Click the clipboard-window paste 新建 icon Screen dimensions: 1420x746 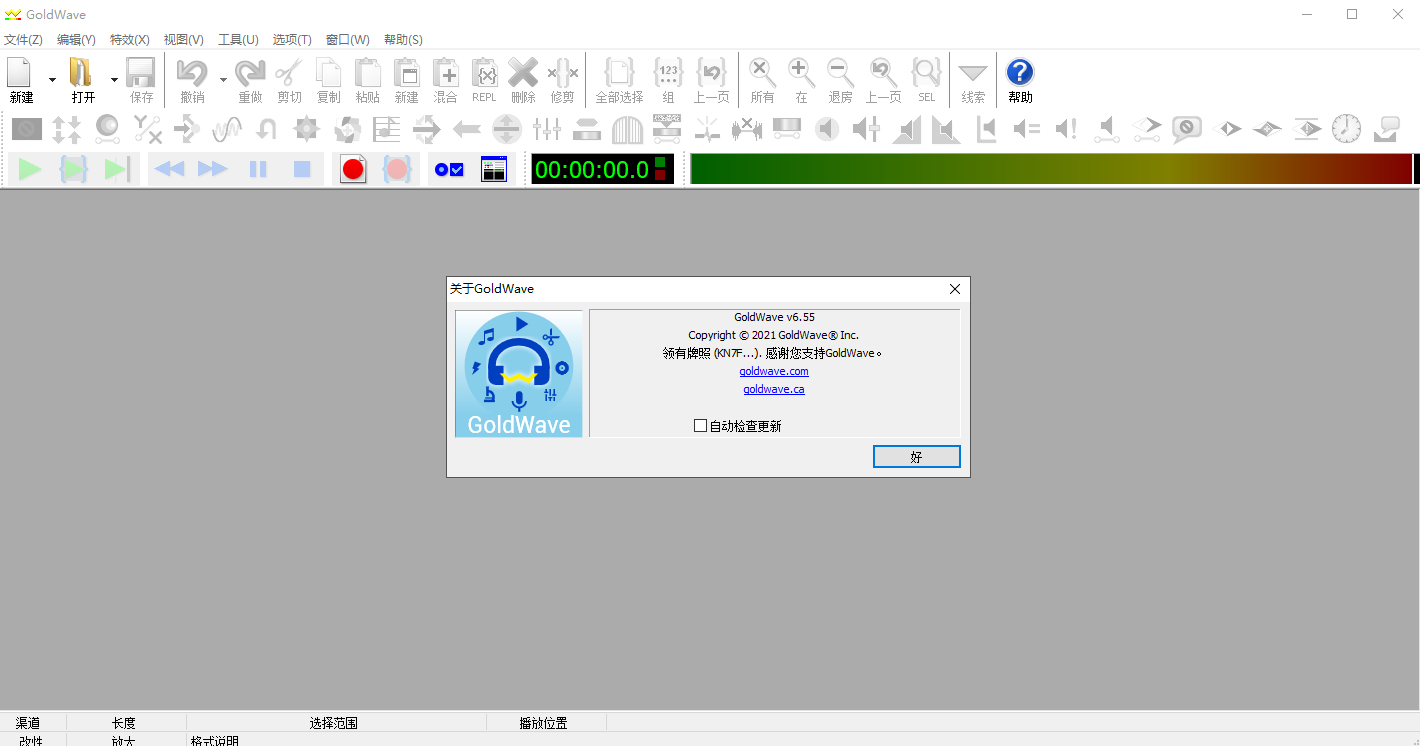pyautogui.click(x=406, y=72)
